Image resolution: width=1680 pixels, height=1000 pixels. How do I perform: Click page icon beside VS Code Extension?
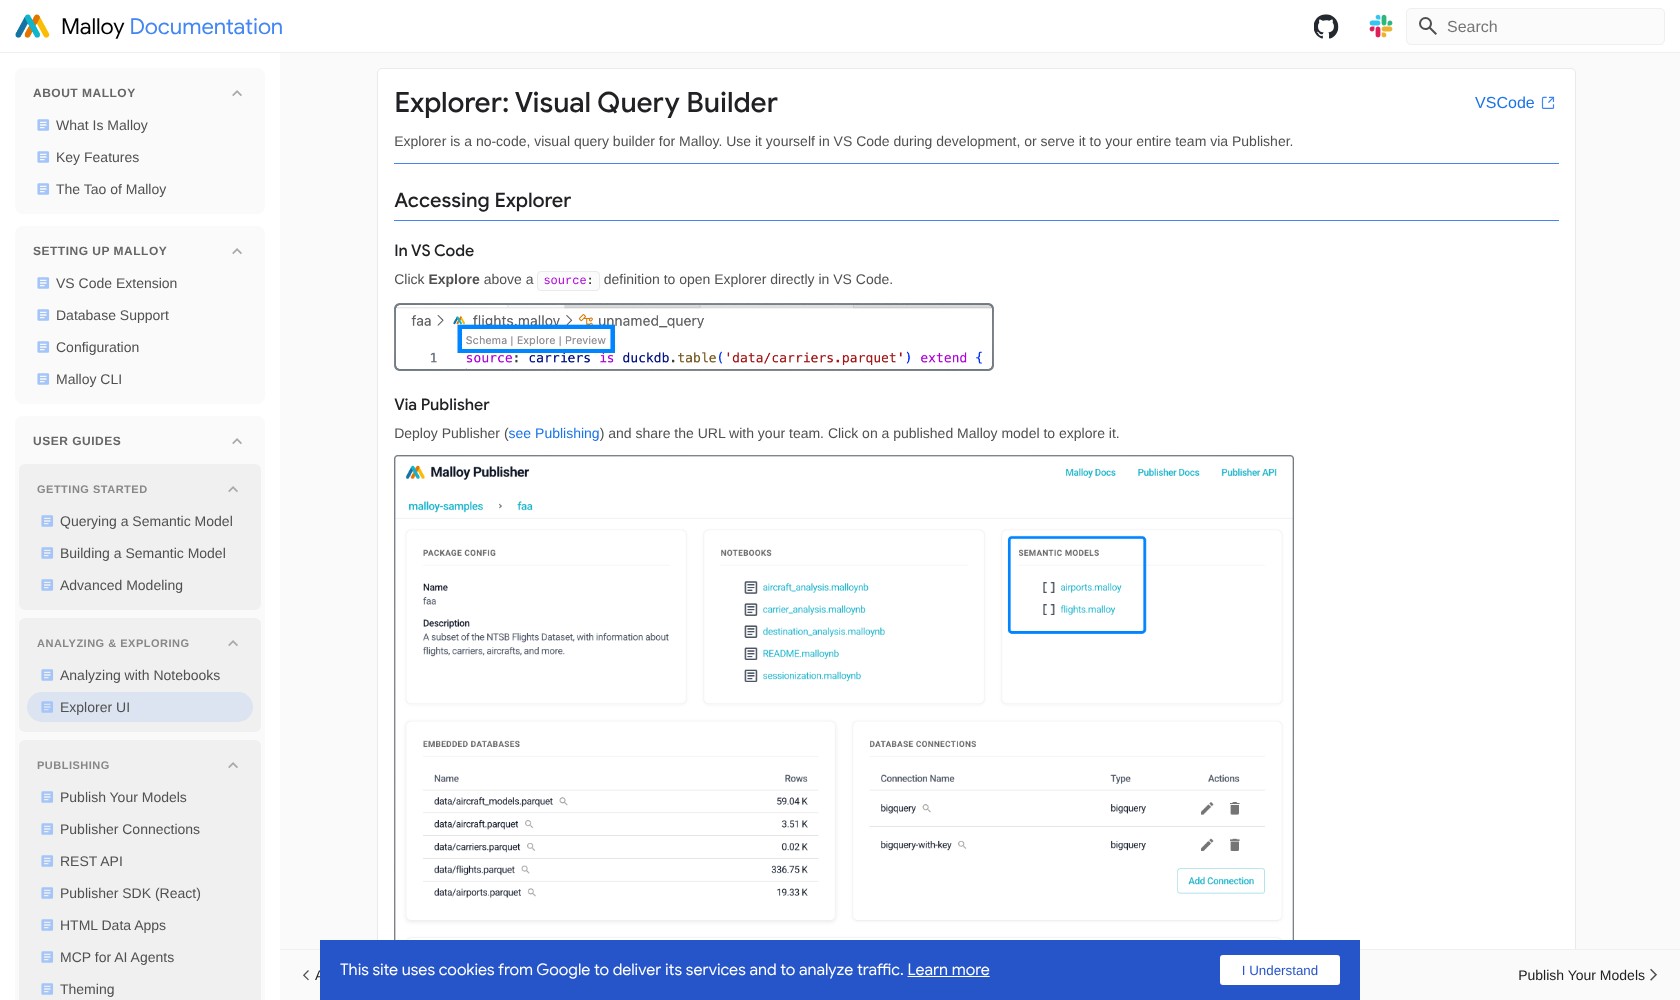(x=43, y=283)
